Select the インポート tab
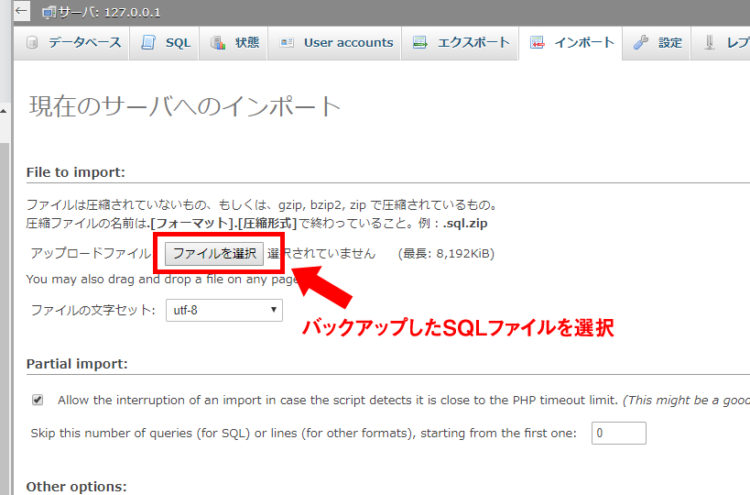 pos(584,43)
